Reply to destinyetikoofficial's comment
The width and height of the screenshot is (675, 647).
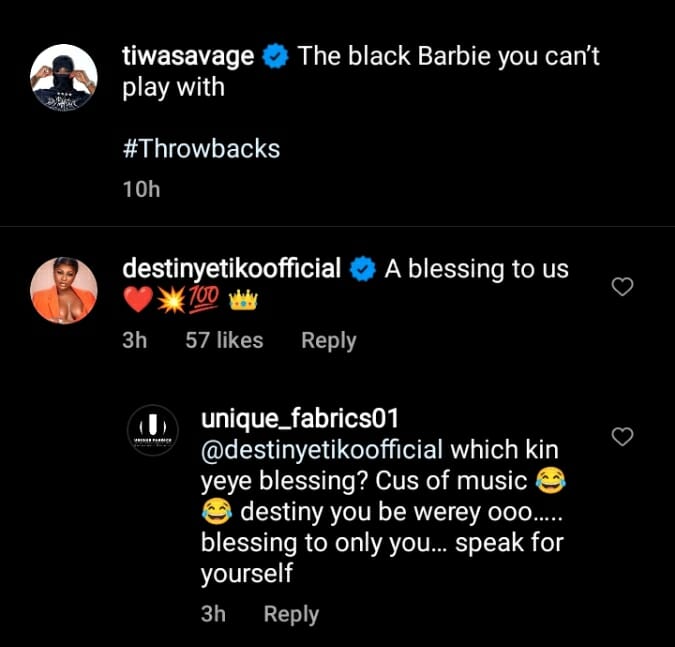tap(328, 340)
